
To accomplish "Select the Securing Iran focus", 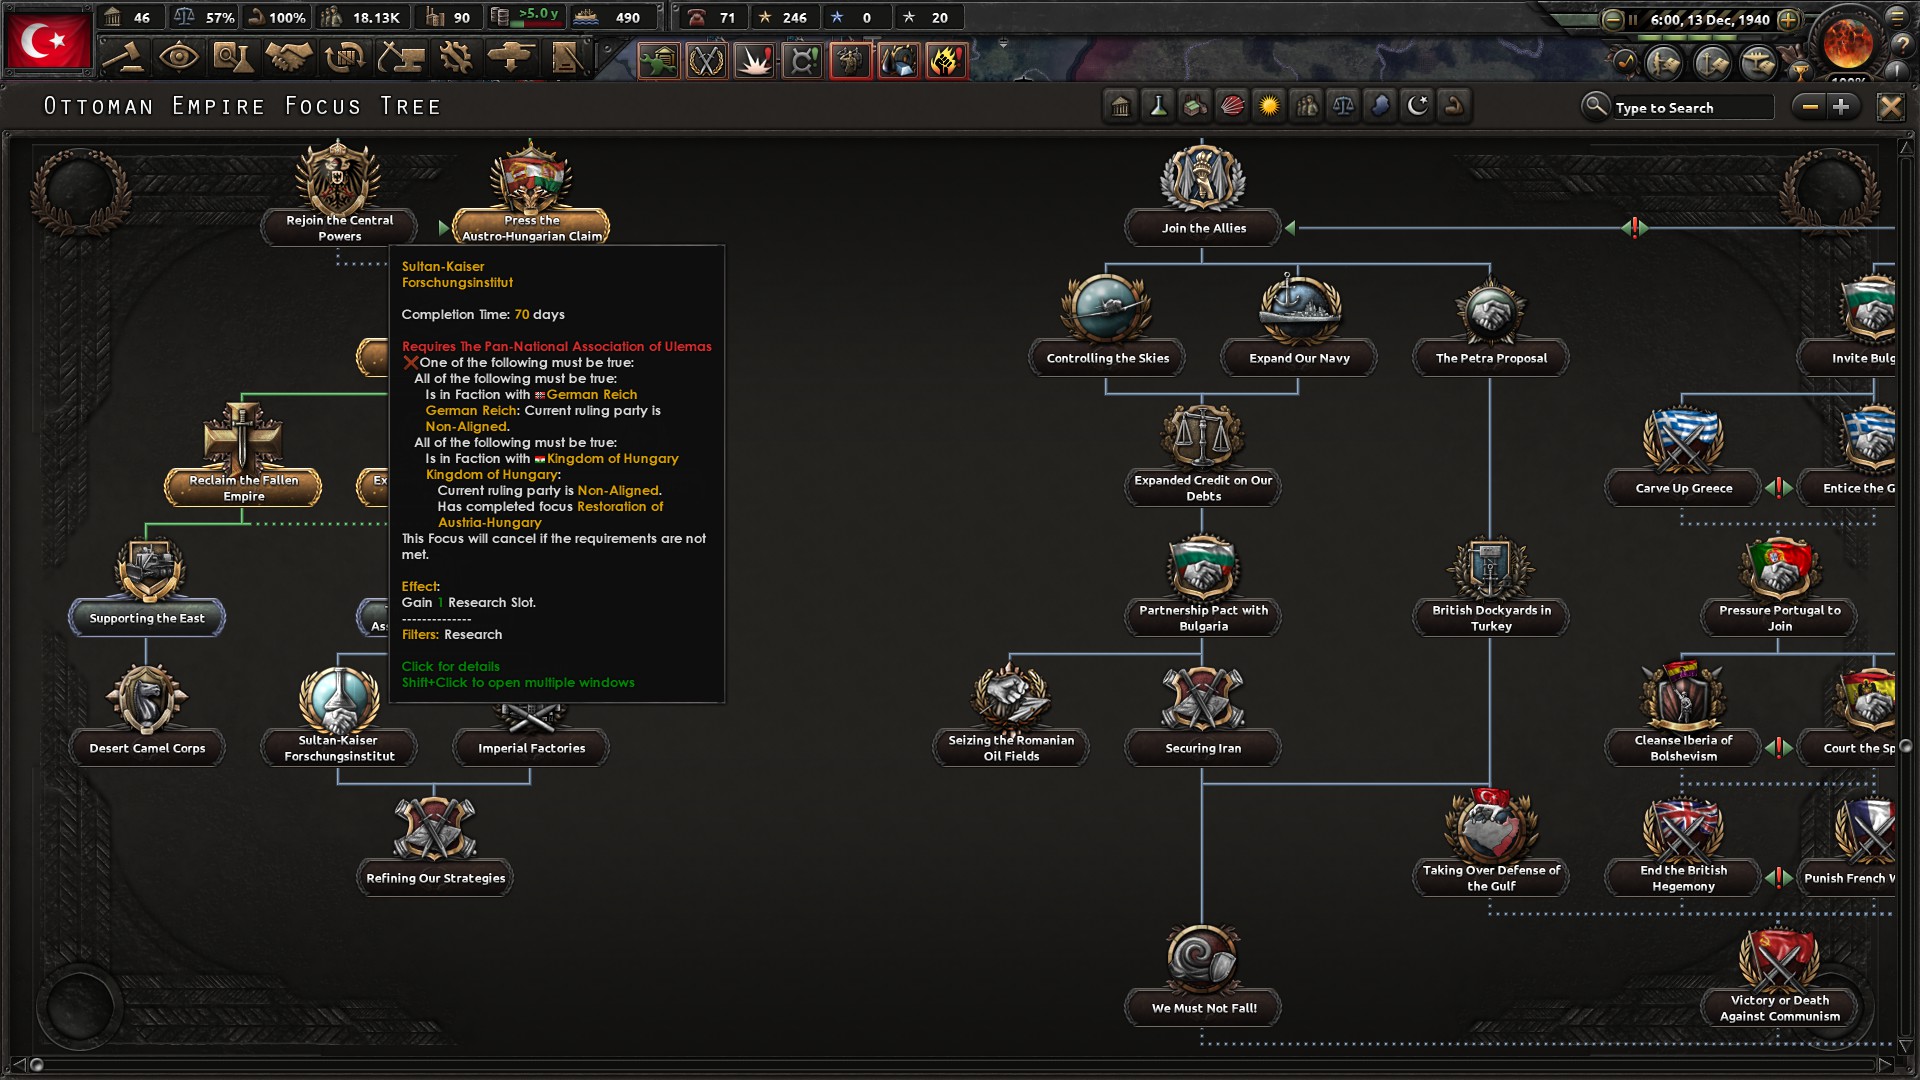I will (x=1202, y=748).
